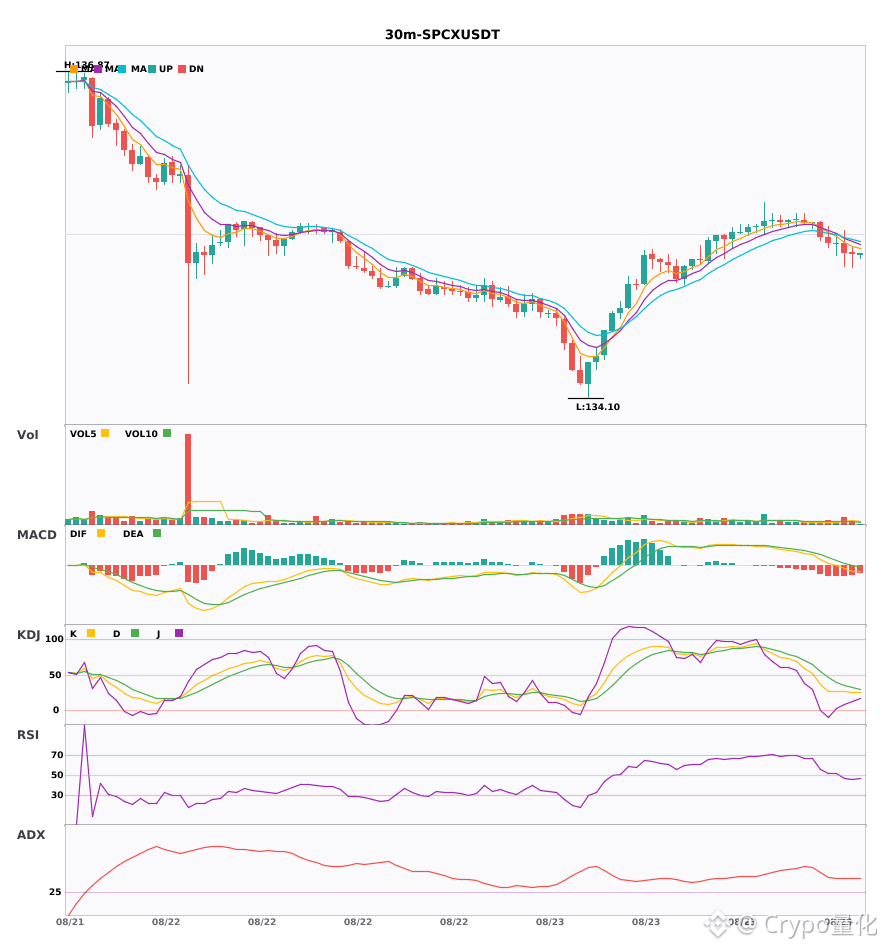Screen dimensions: 885x950
Task: Click the green D legend swatch
Action: (x=135, y=633)
